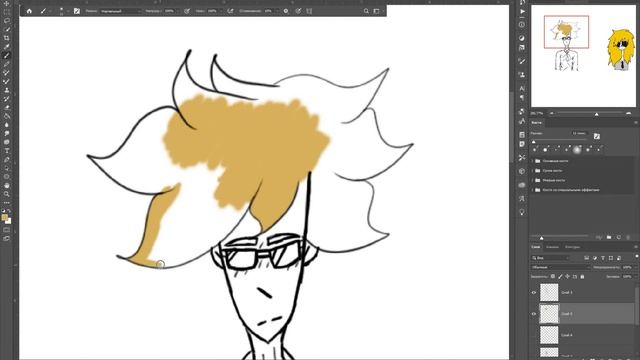Select the Lasso tool
640x360 pixels.
(7, 20)
